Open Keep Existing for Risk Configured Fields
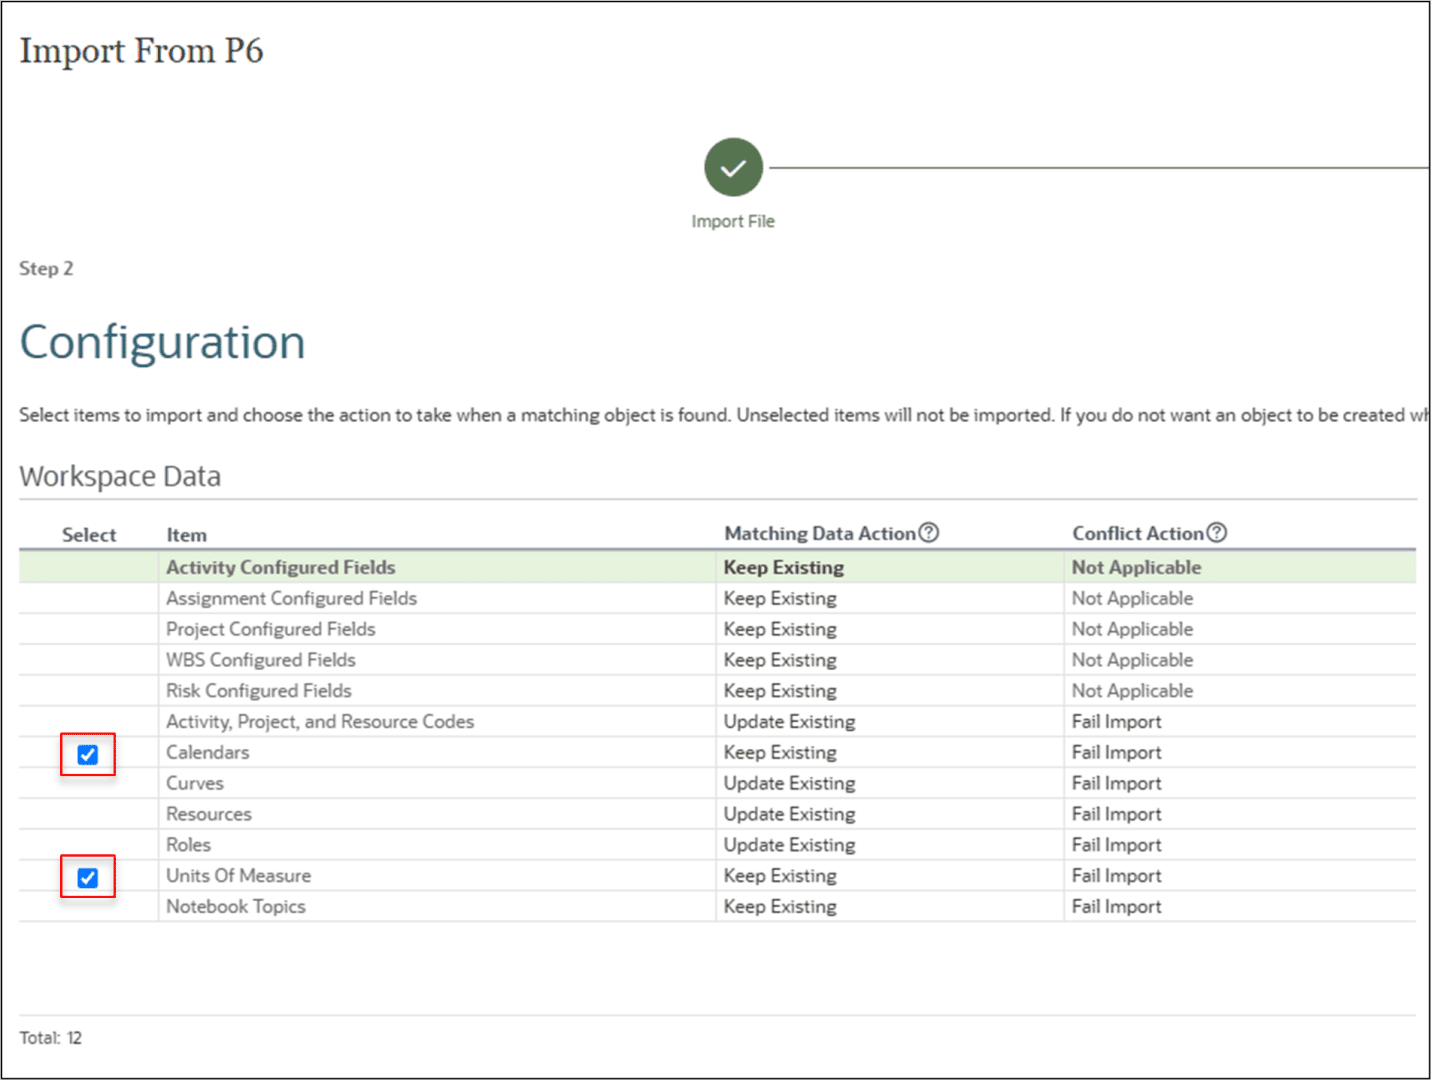 click(780, 691)
